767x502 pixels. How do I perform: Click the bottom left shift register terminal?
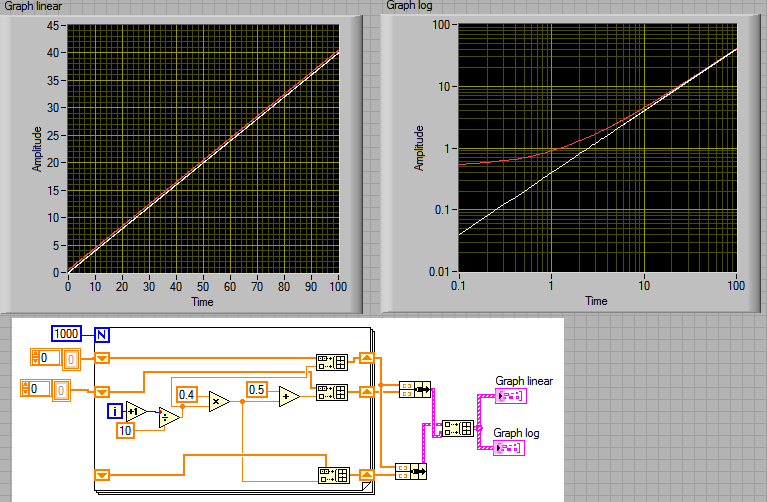click(102, 475)
